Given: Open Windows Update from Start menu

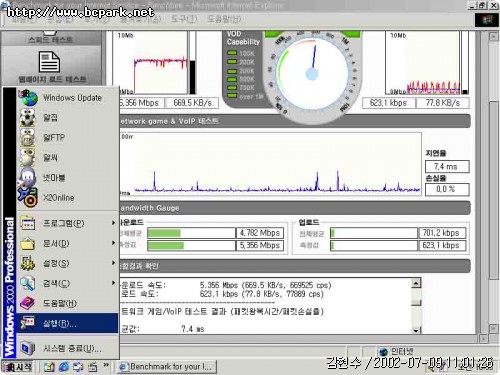Looking at the screenshot, I should coord(68,98).
